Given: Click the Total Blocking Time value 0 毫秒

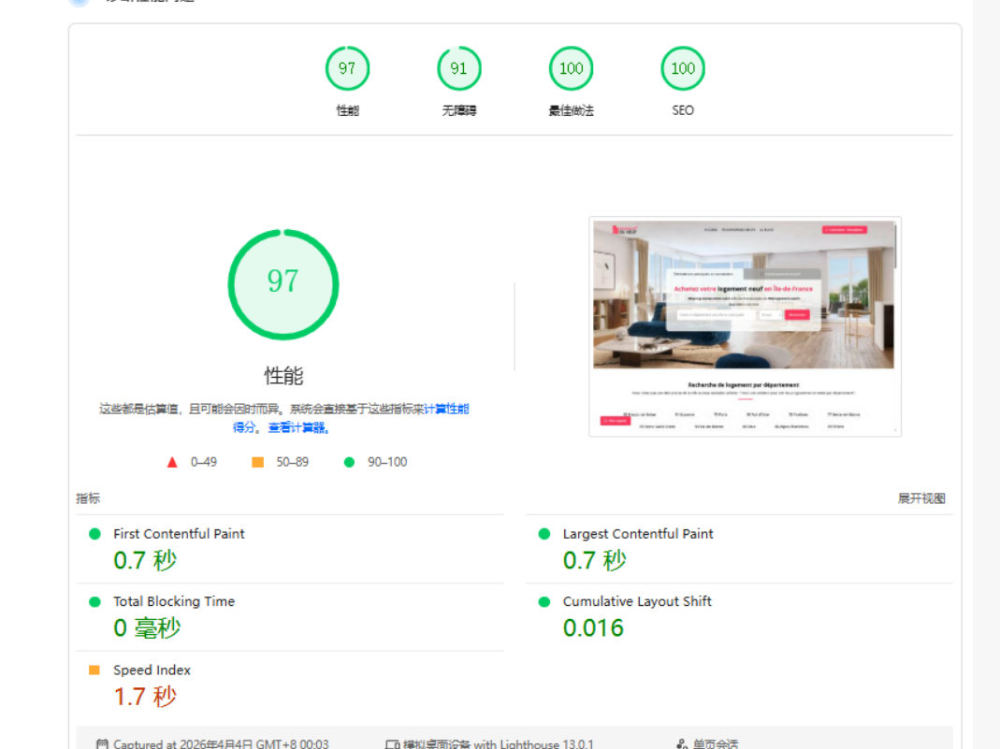Looking at the screenshot, I should coord(147,628).
